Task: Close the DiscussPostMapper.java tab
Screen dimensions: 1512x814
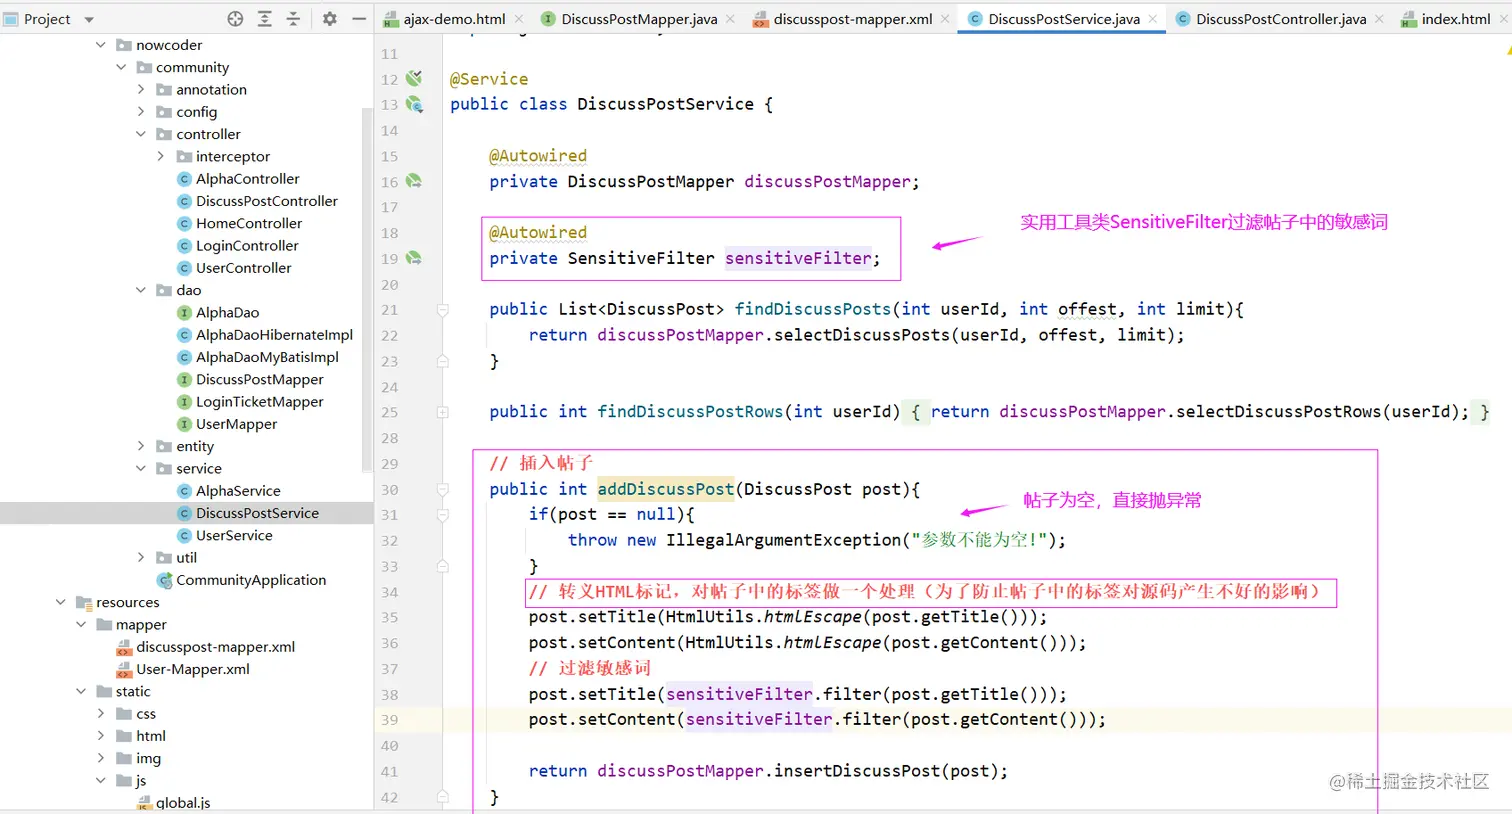Action: [730, 19]
